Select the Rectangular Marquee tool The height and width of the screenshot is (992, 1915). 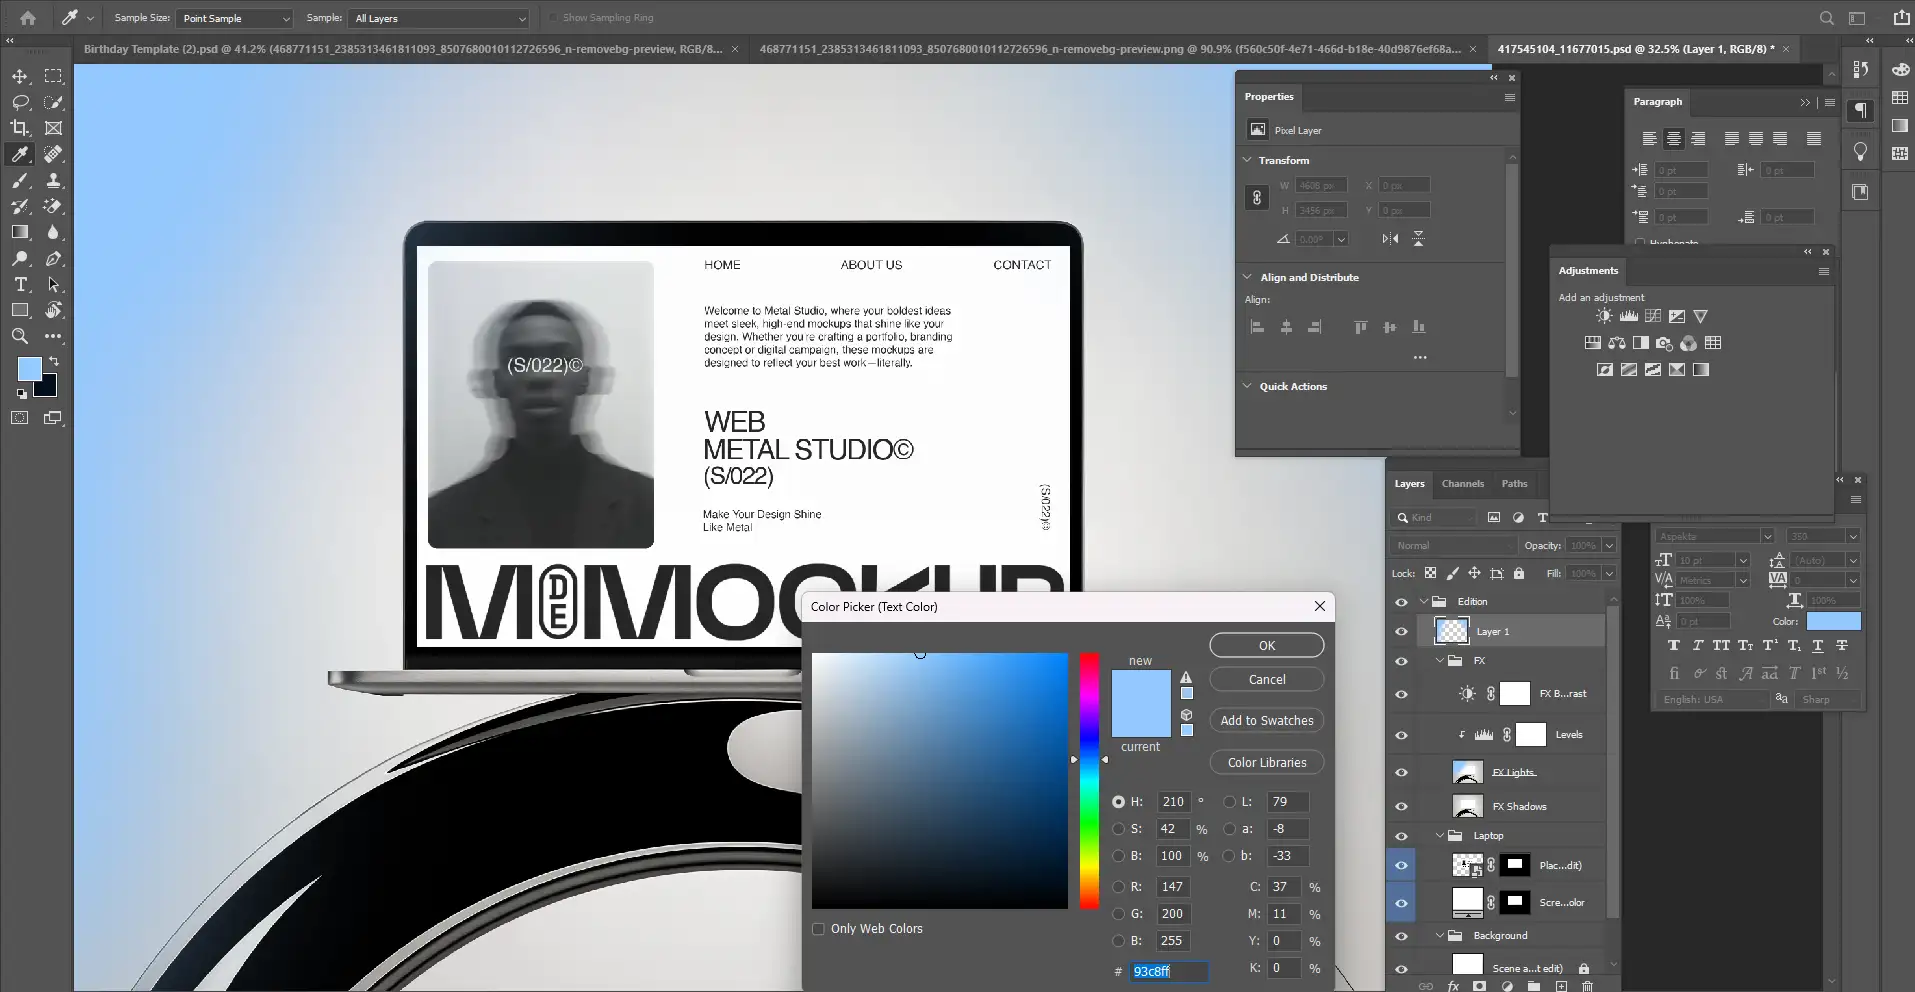[x=54, y=76]
